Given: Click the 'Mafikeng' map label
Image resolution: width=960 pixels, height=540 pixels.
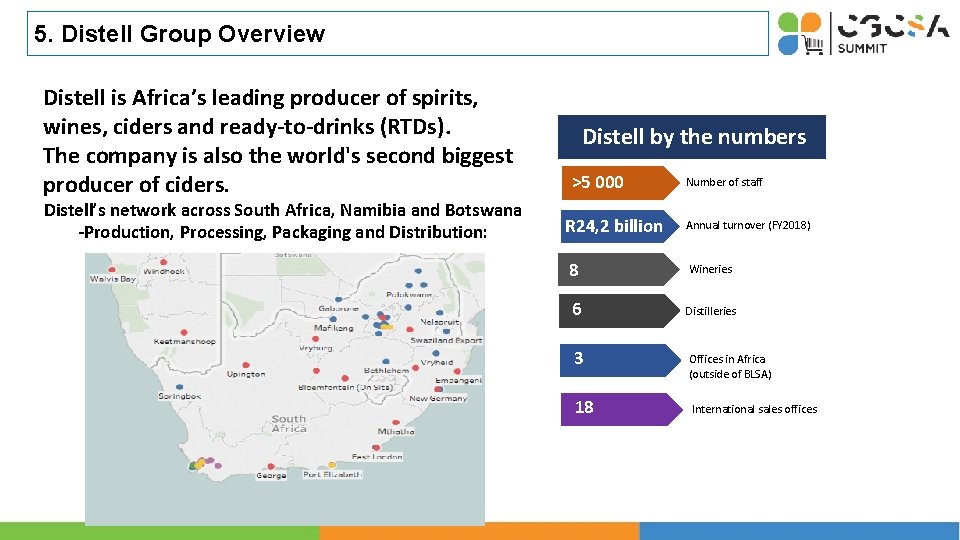Looking at the screenshot, I should click(334, 328).
